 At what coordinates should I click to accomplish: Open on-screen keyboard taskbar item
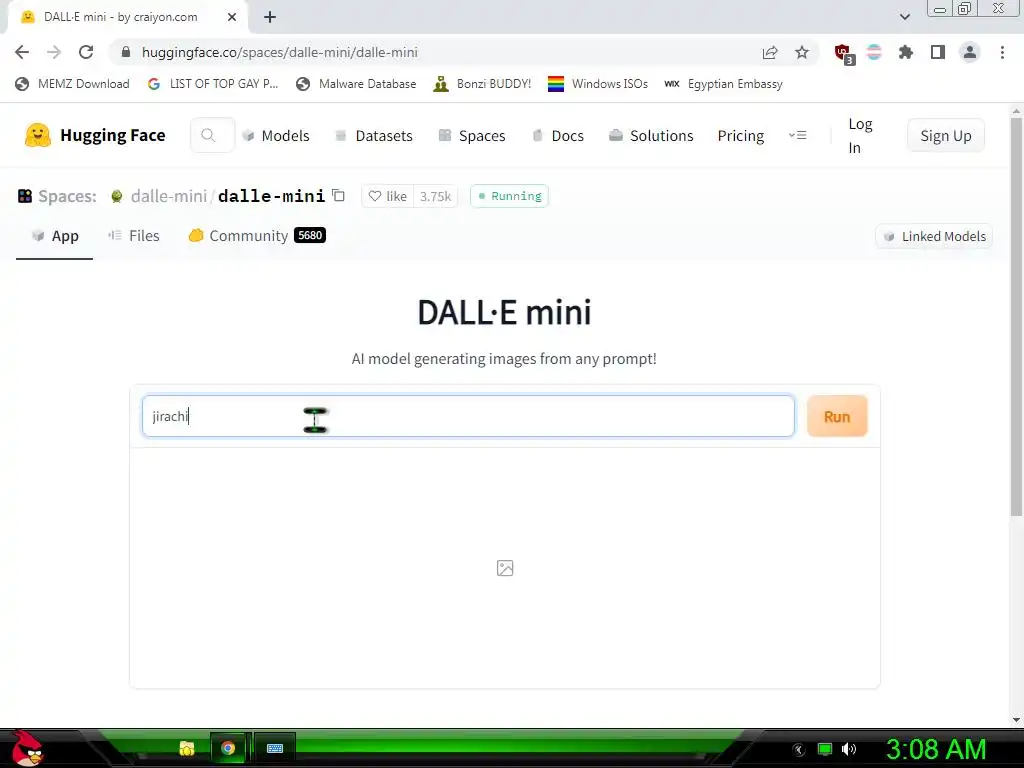(275, 748)
